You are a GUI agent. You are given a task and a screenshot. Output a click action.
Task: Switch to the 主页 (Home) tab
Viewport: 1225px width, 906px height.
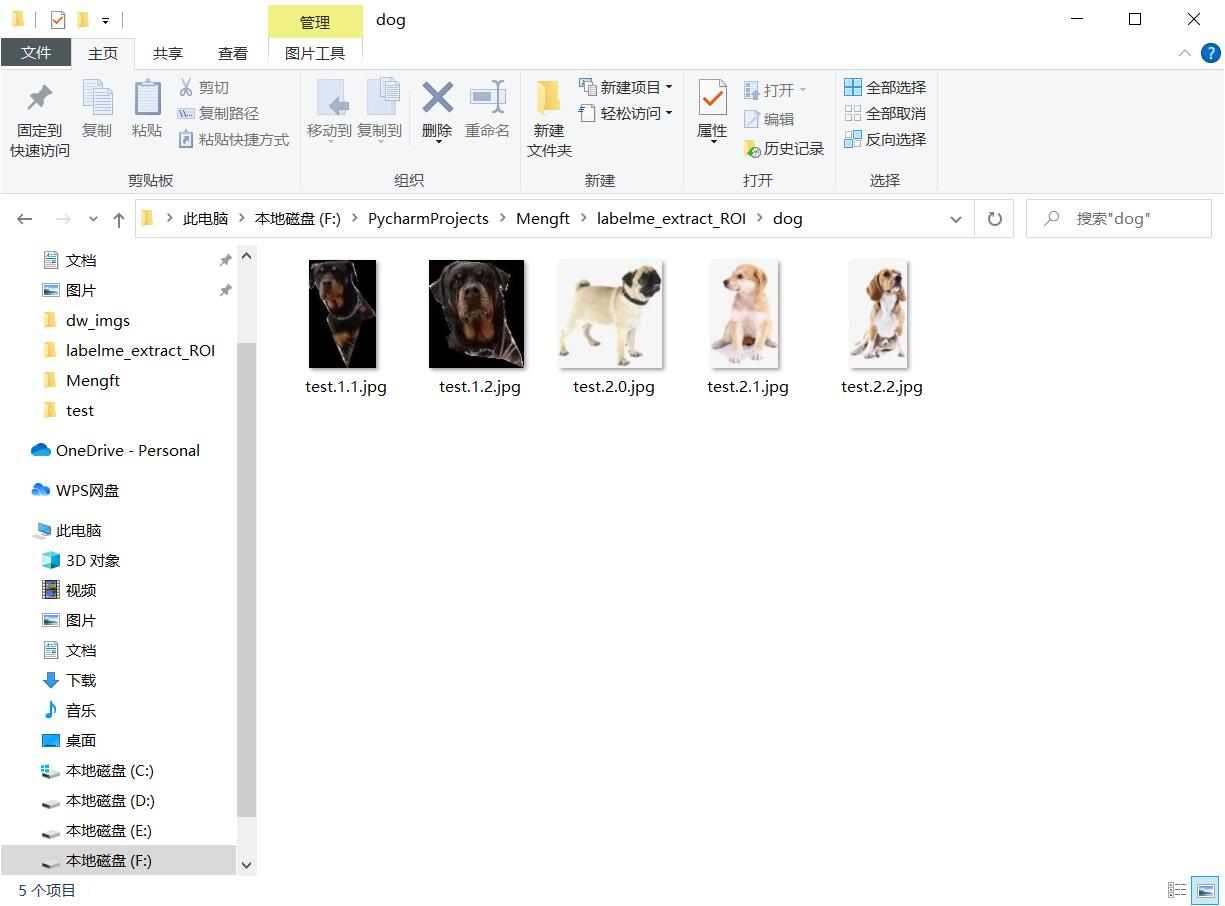tap(103, 54)
